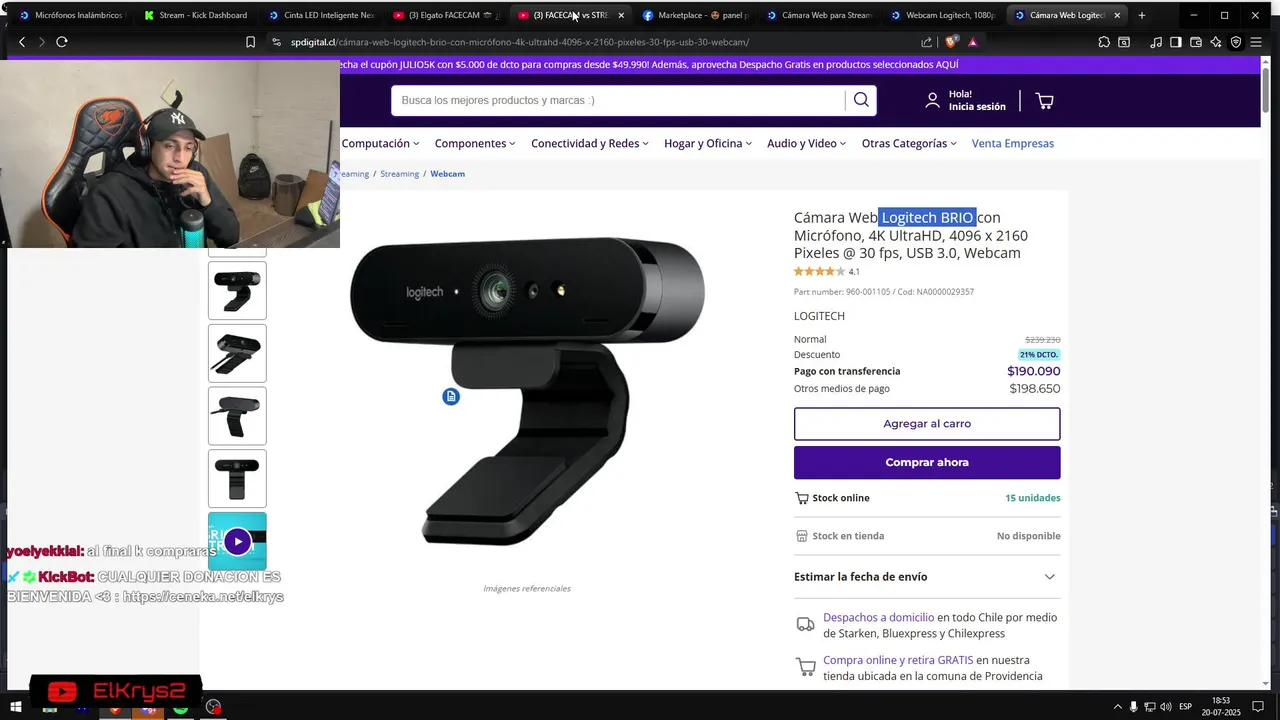Open Venta Empresas link
The image size is (1280, 720).
tap(1012, 143)
